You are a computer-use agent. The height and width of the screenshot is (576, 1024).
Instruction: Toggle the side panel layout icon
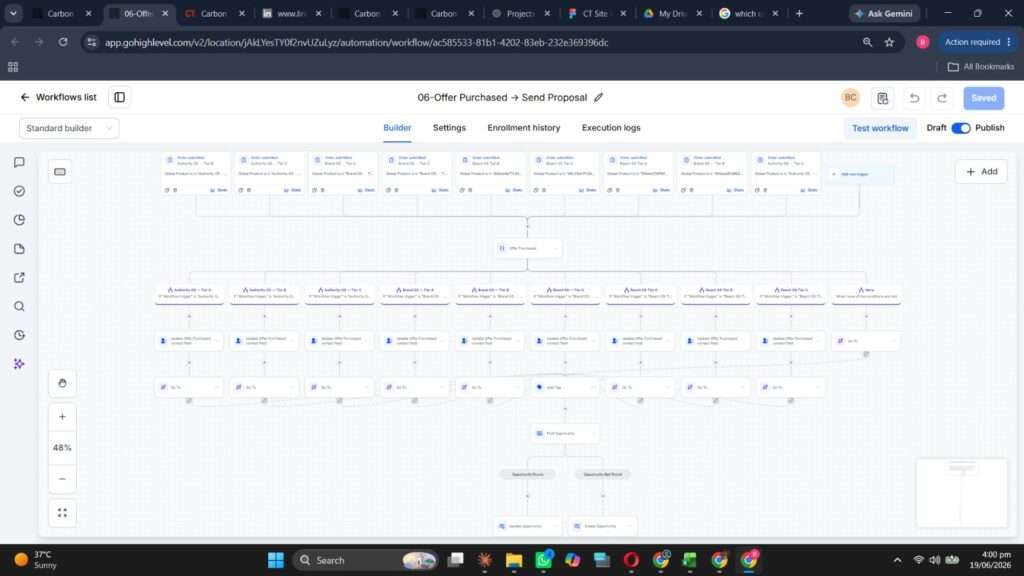120,97
